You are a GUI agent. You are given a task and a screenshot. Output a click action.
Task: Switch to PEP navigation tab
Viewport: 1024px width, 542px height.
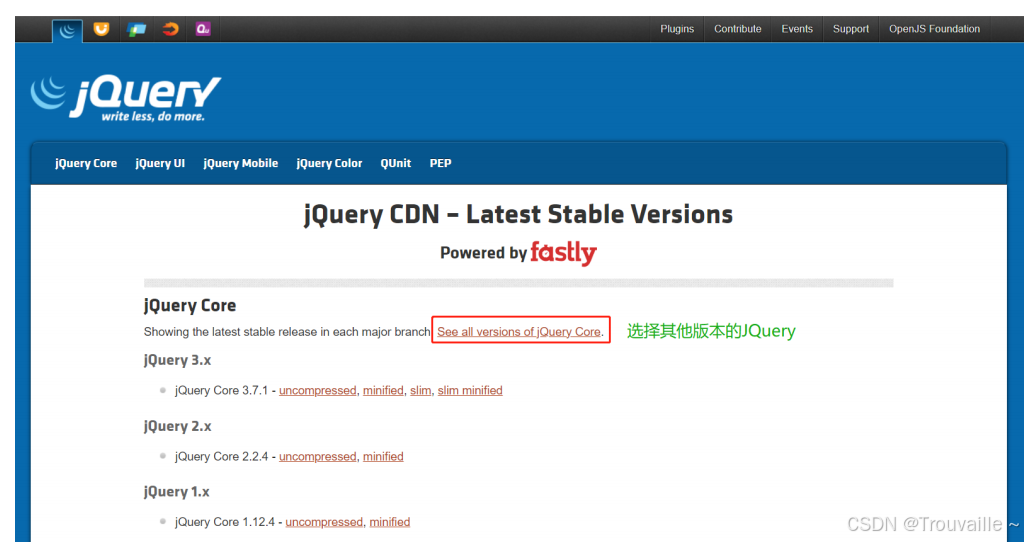click(x=440, y=163)
